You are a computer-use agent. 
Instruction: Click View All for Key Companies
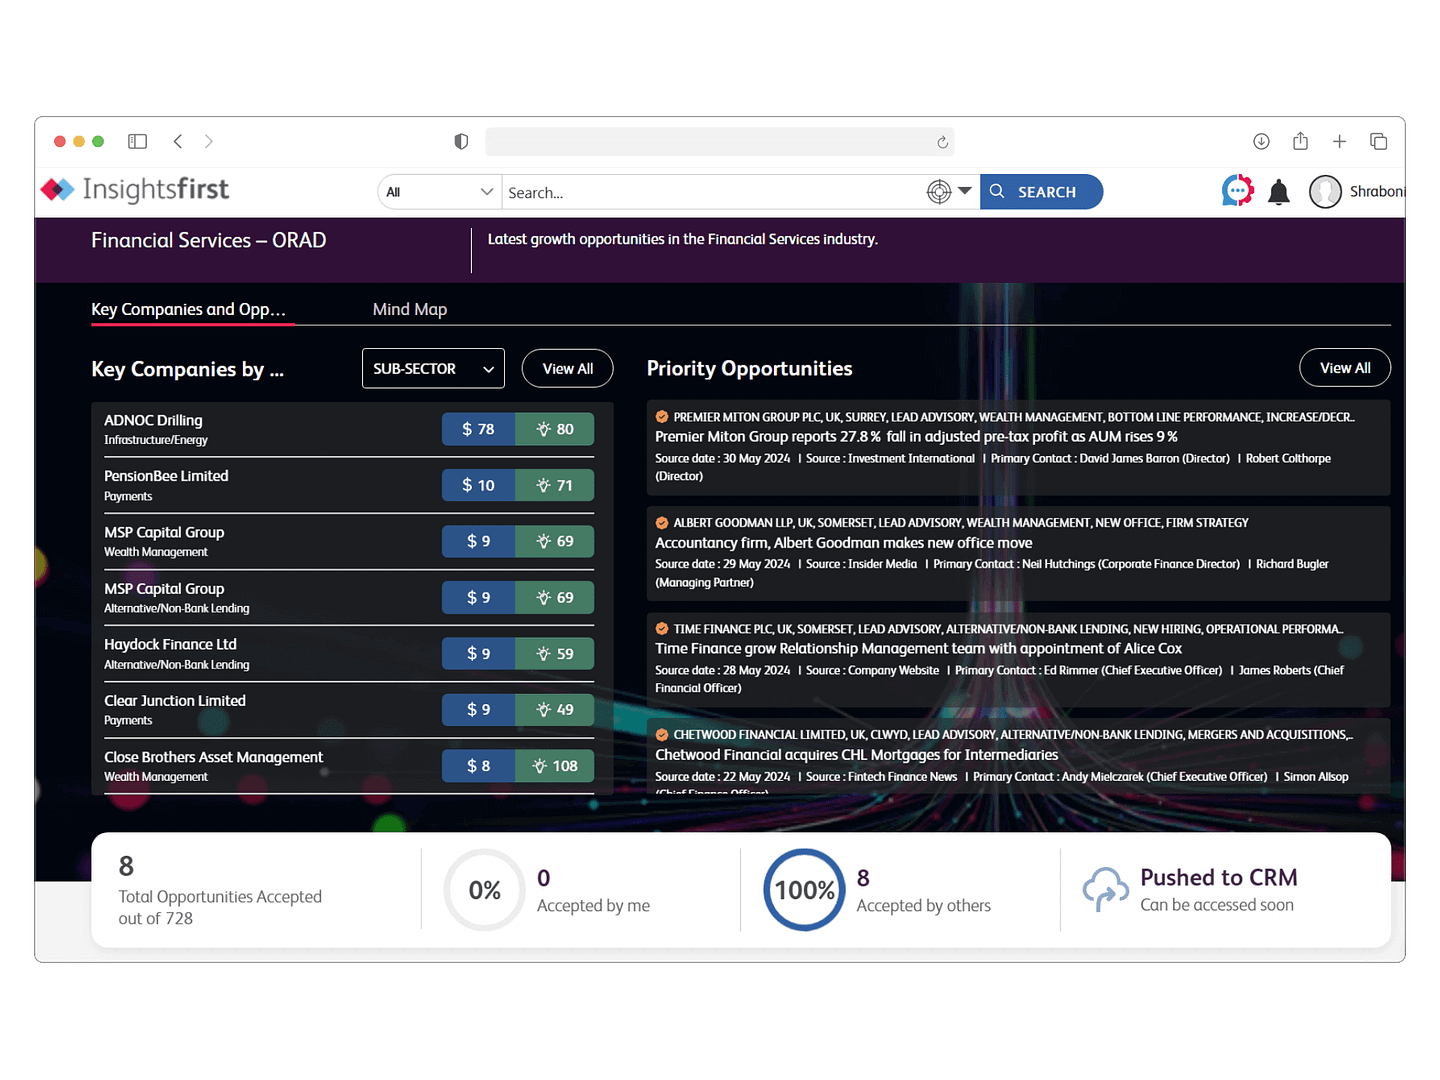click(x=568, y=368)
